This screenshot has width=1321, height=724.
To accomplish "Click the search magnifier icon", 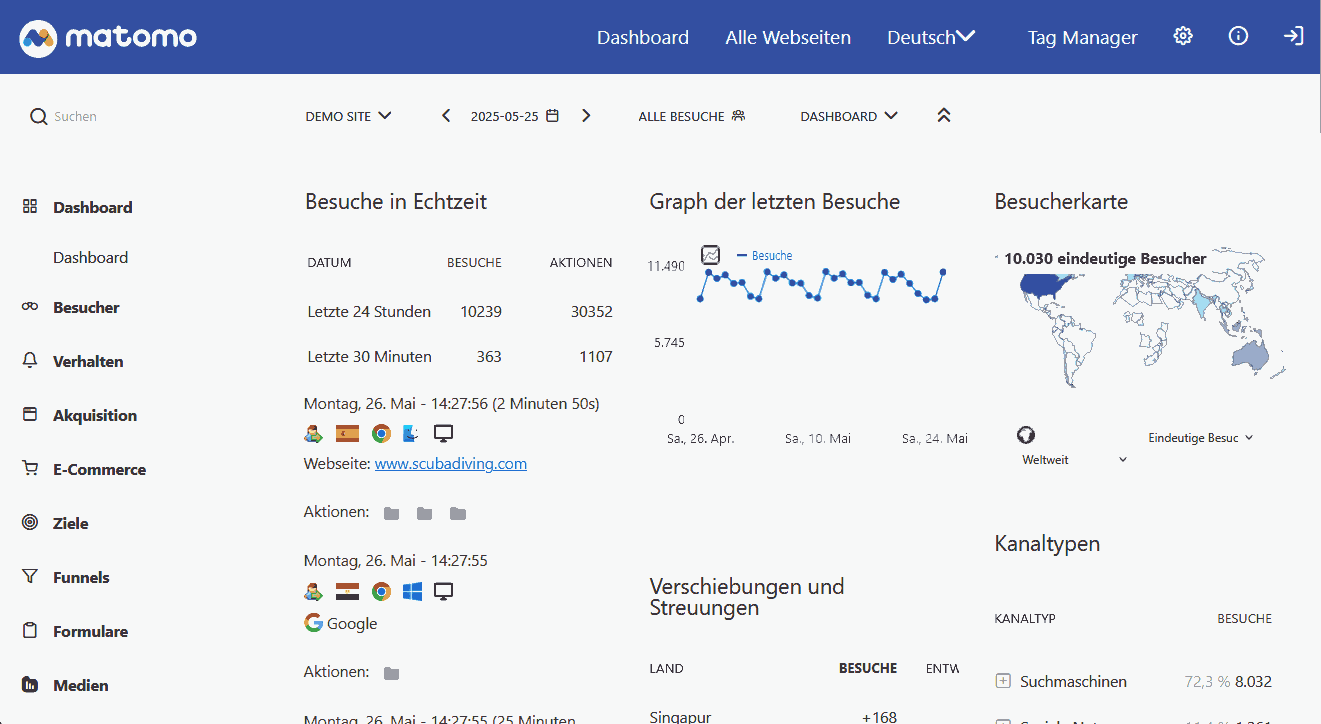I will pyautogui.click(x=39, y=117).
